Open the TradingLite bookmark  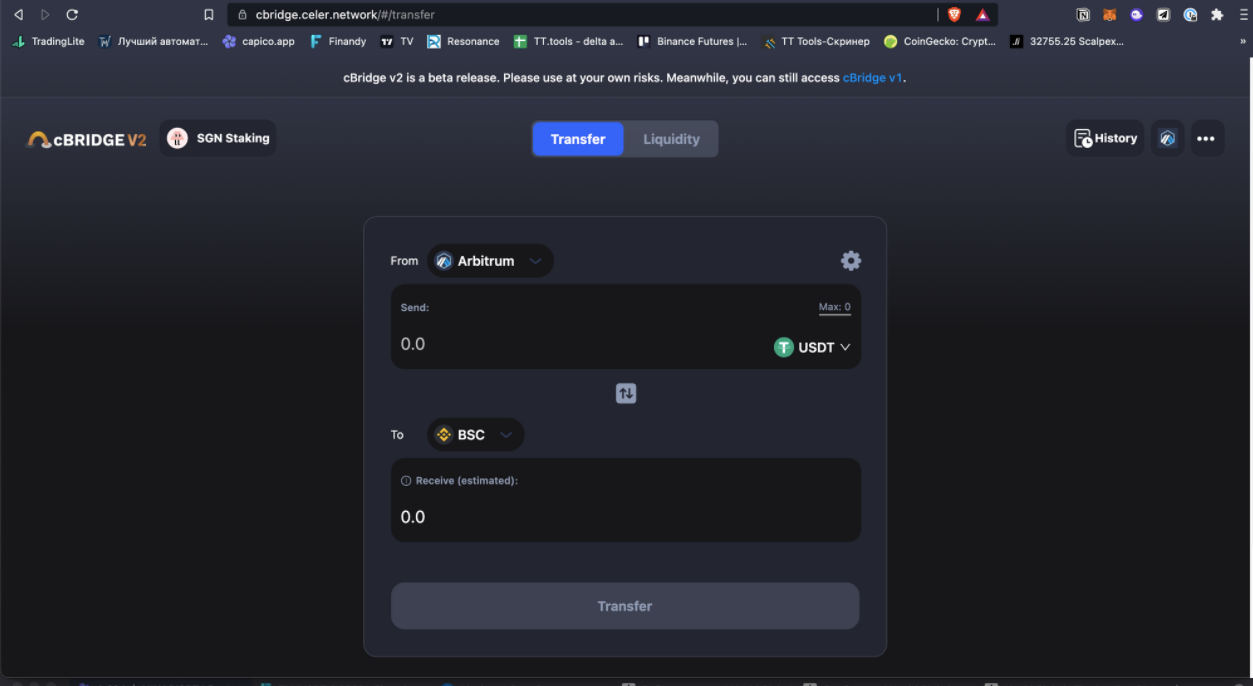(x=49, y=42)
